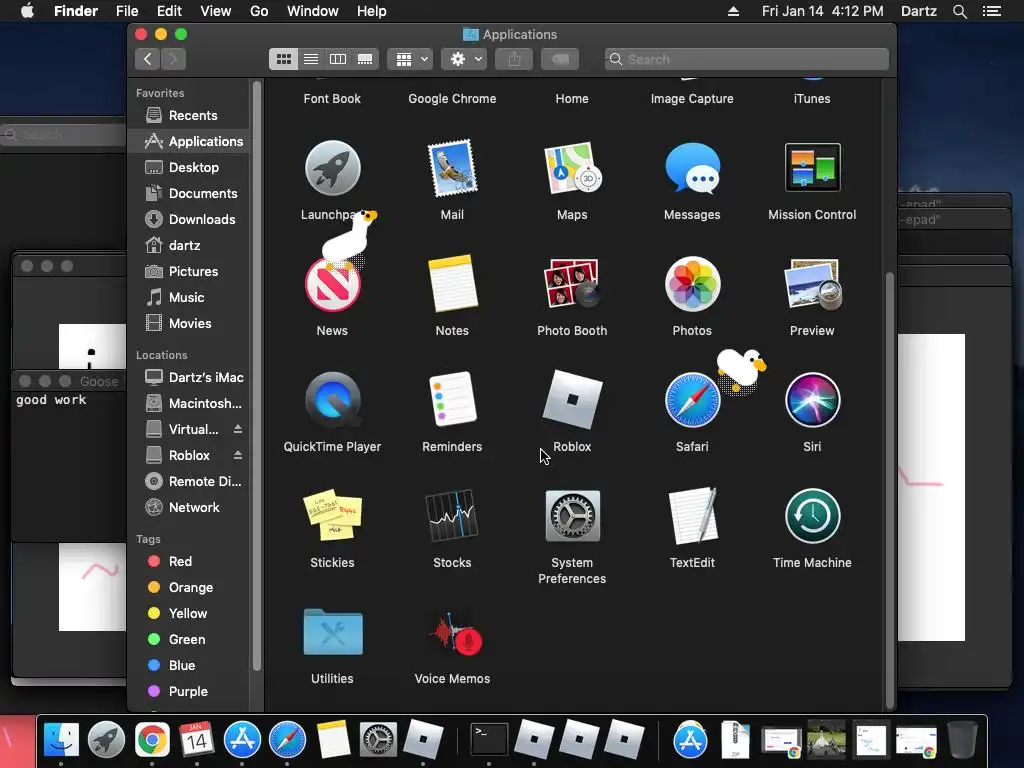Screen dimensions: 1024x768
Task: Select the Green tag
Action: tap(189, 640)
